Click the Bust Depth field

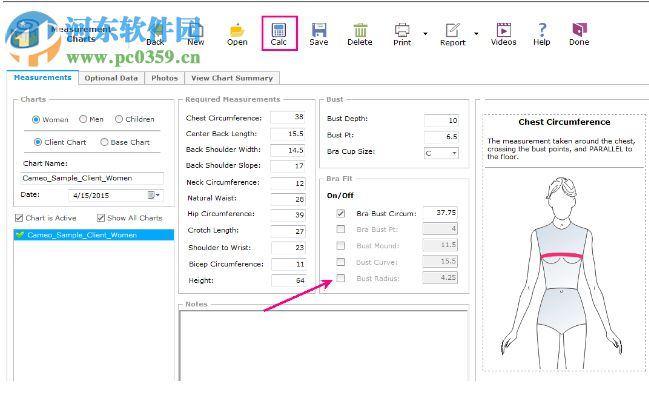441,120
